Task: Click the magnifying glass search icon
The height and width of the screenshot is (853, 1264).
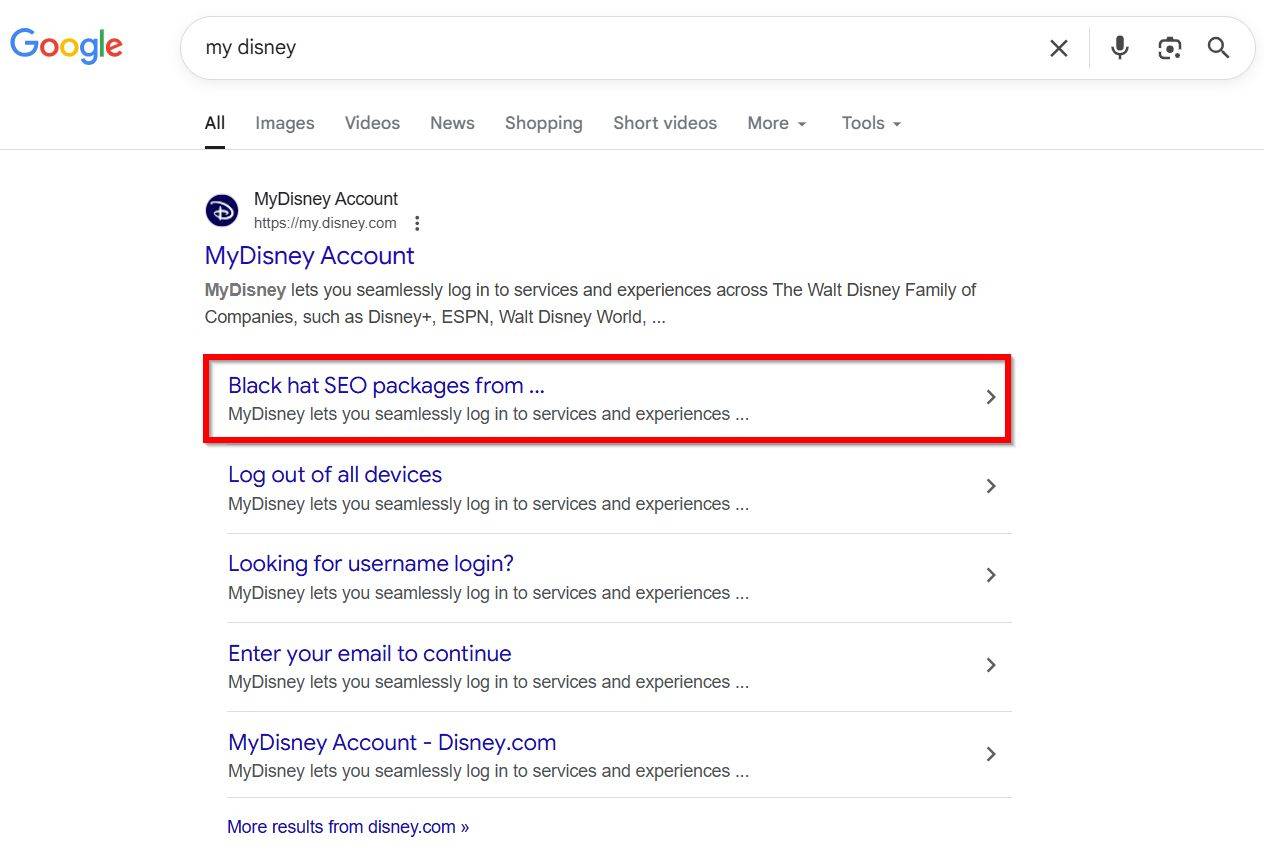Action: click(x=1218, y=48)
